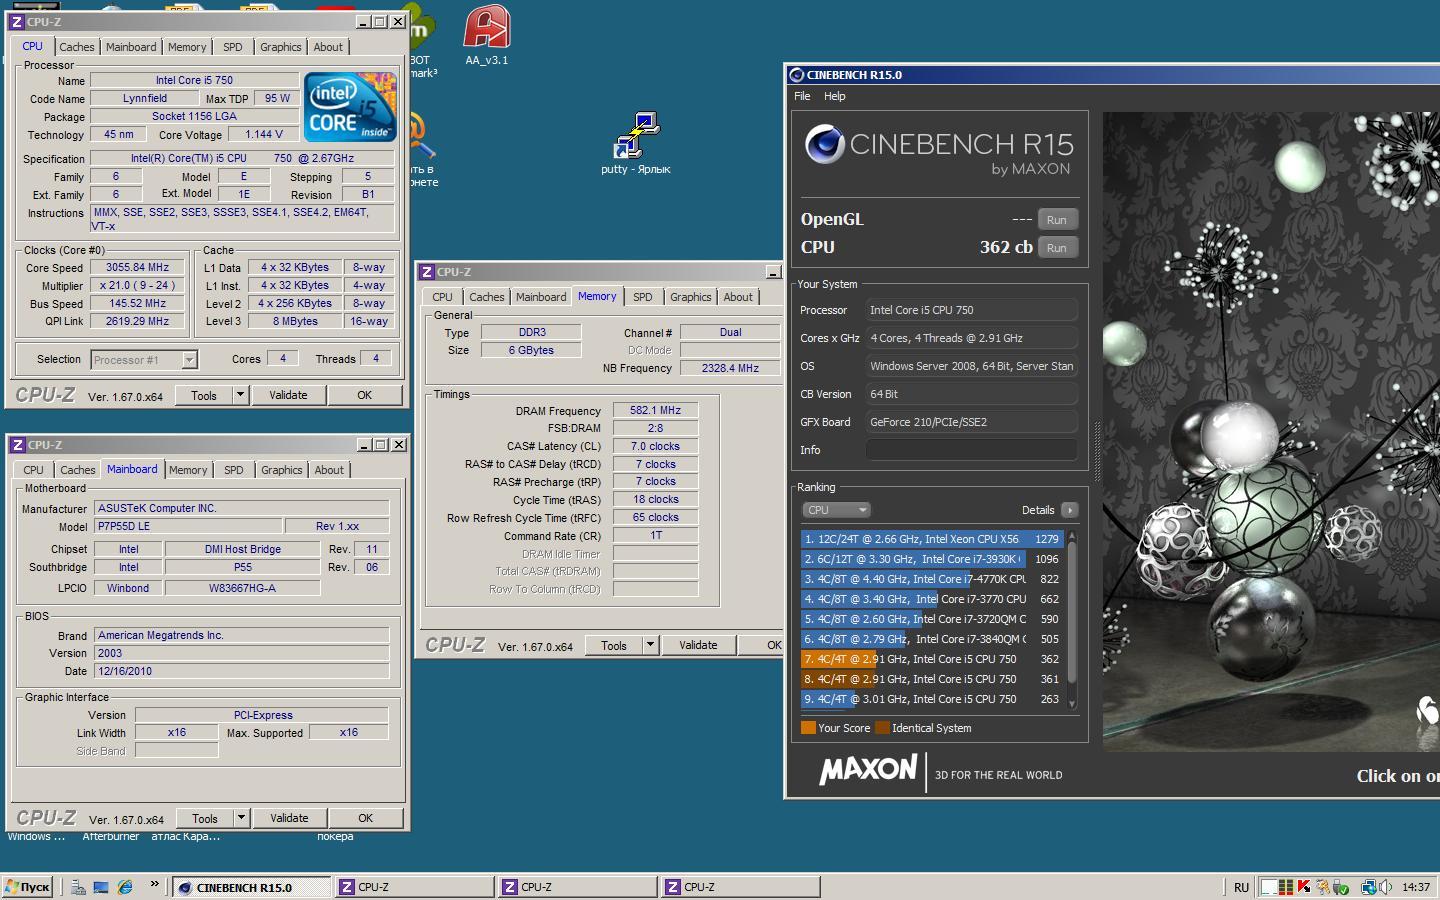Click the Cinebench logo sphere icon
This screenshot has width=1440, height=900.
coord(824,145)
